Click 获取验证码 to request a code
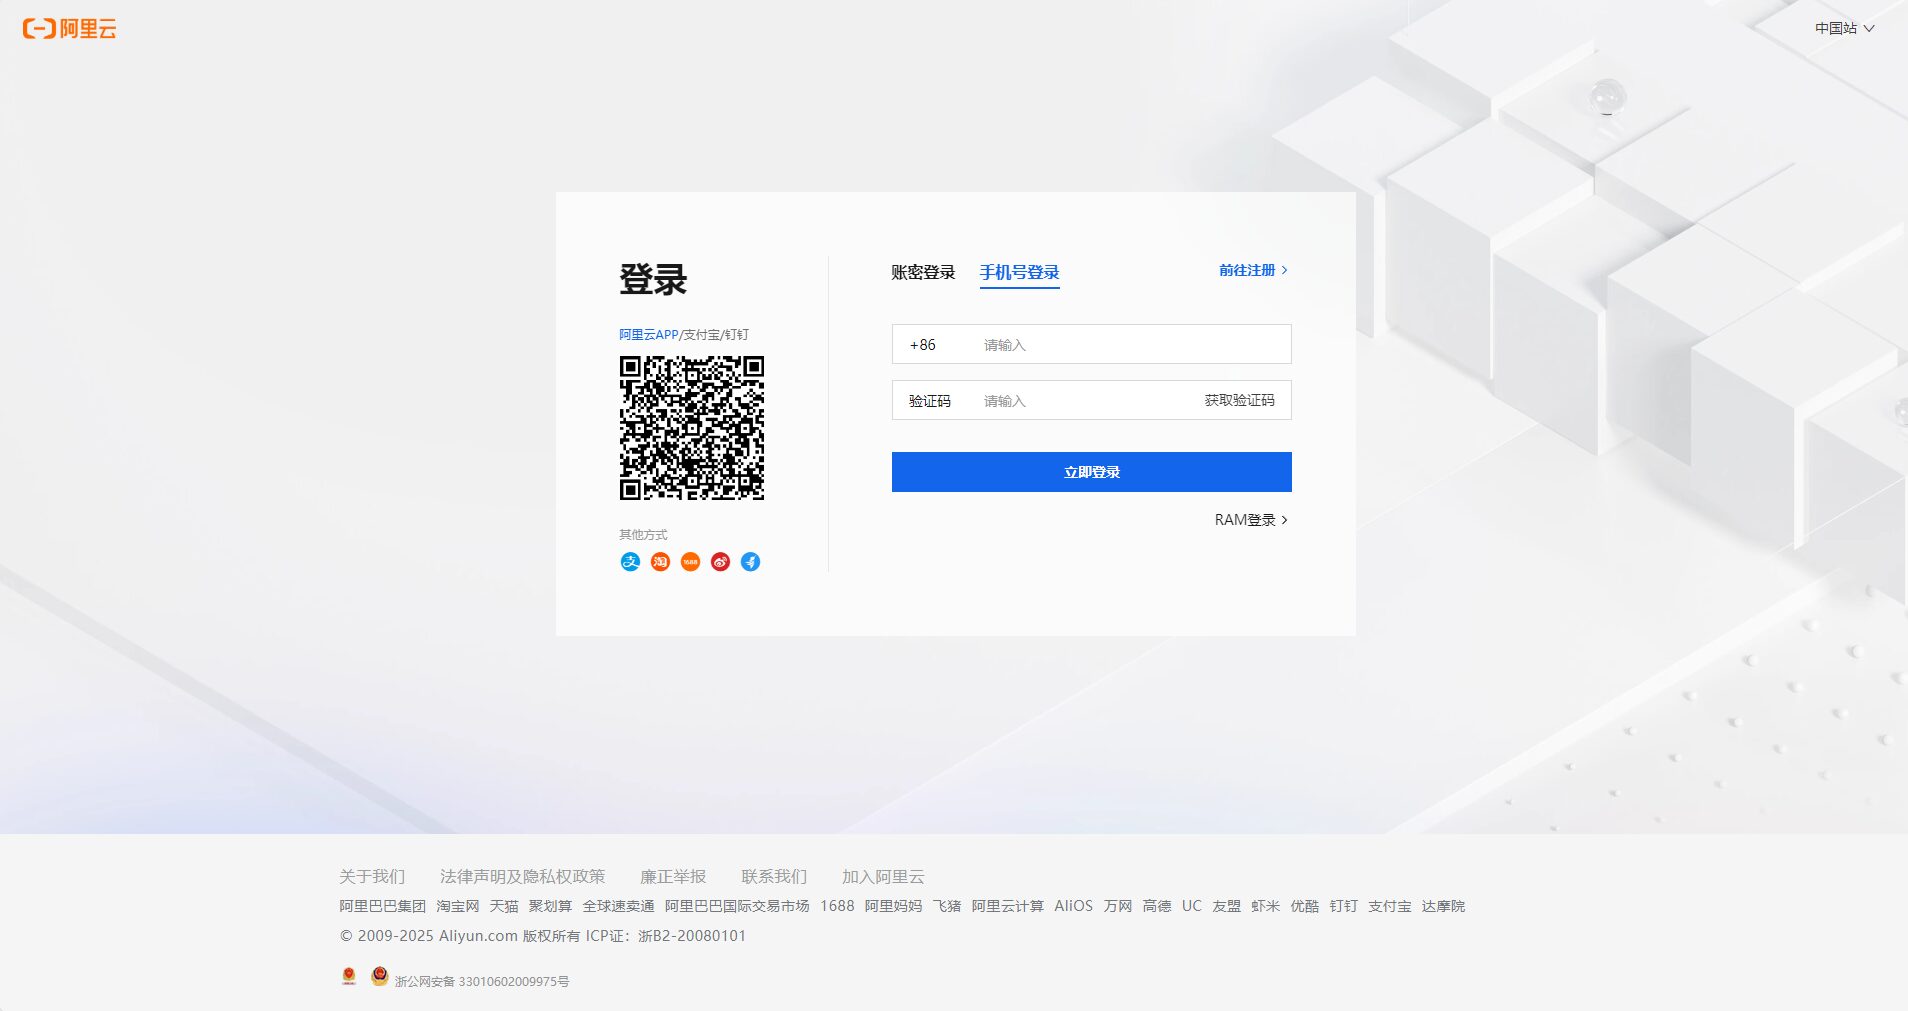Screen dimensions: 1908x1011 pos(1240,400)
